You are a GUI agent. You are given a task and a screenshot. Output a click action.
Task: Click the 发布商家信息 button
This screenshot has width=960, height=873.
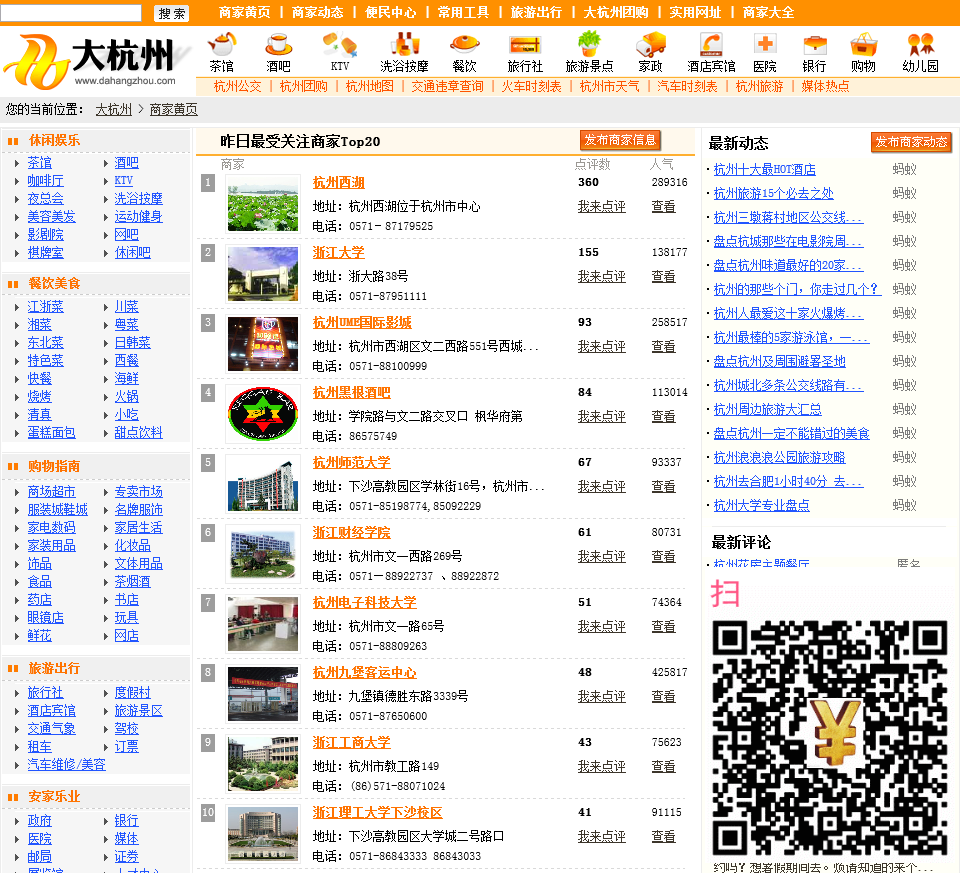coord(620,140)
